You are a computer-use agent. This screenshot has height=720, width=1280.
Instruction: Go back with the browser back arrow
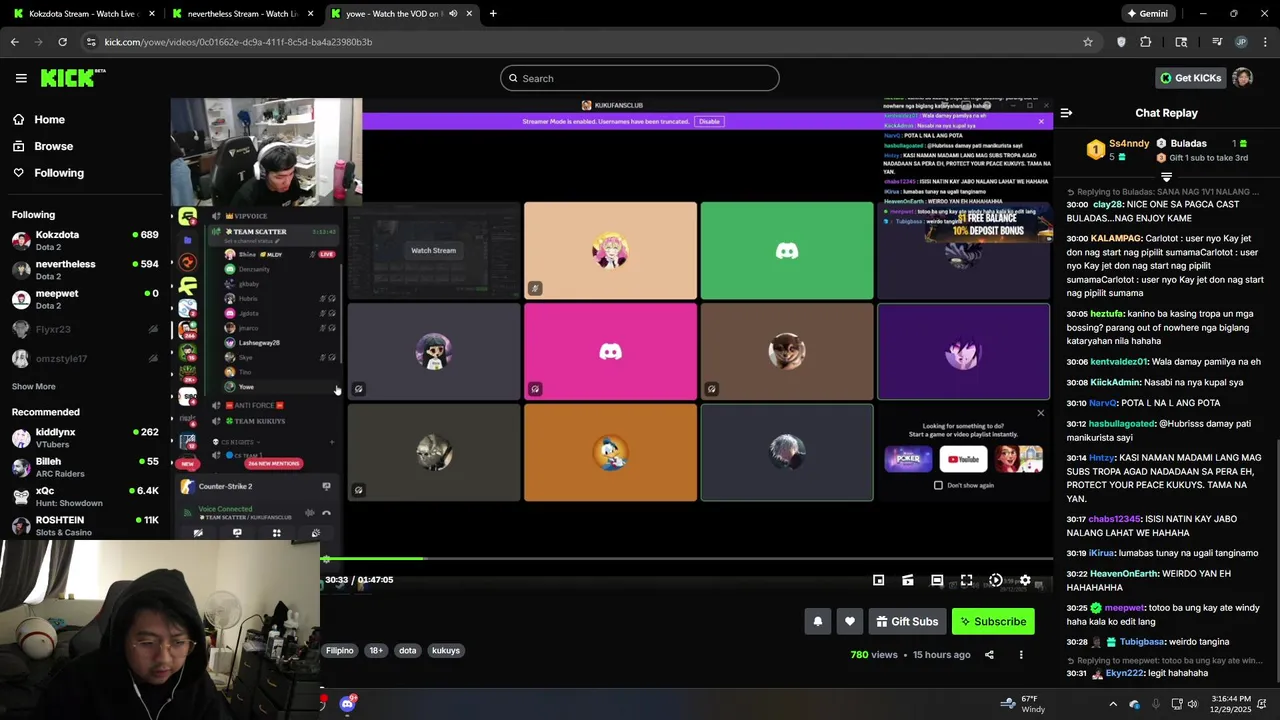(x=15, y=42)
